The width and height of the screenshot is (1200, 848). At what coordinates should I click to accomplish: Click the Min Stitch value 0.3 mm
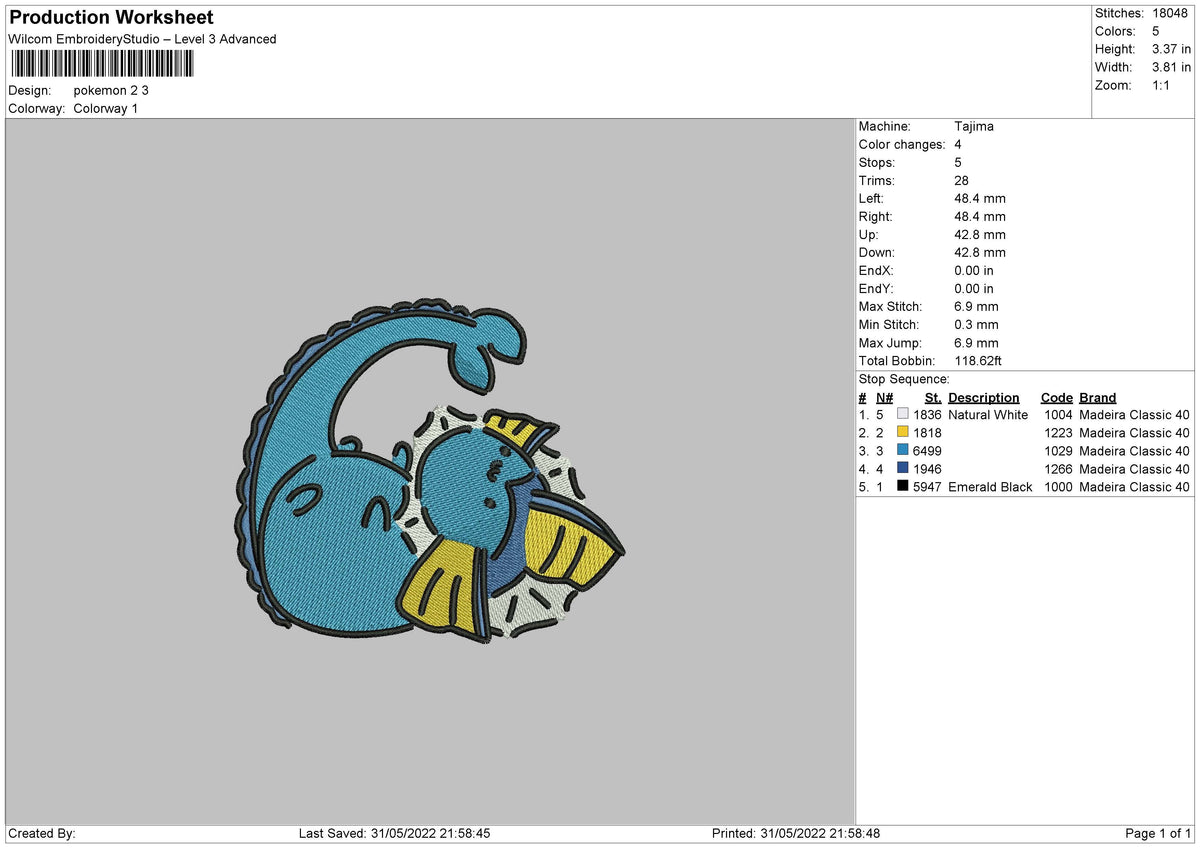[976, 325]
